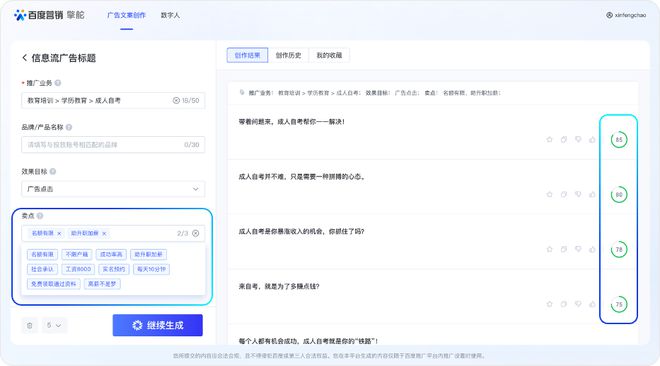
Task: Toggle the 实名预约 suggestion tag
Action: (x=114, y=269)
